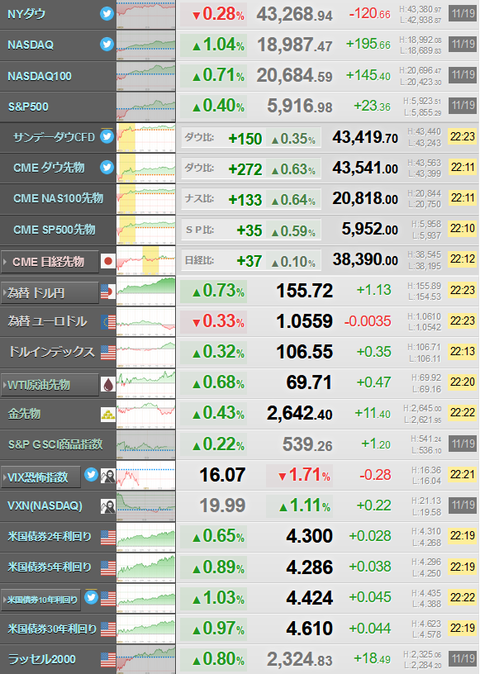Open the 金先物 link

pos(24,414)
